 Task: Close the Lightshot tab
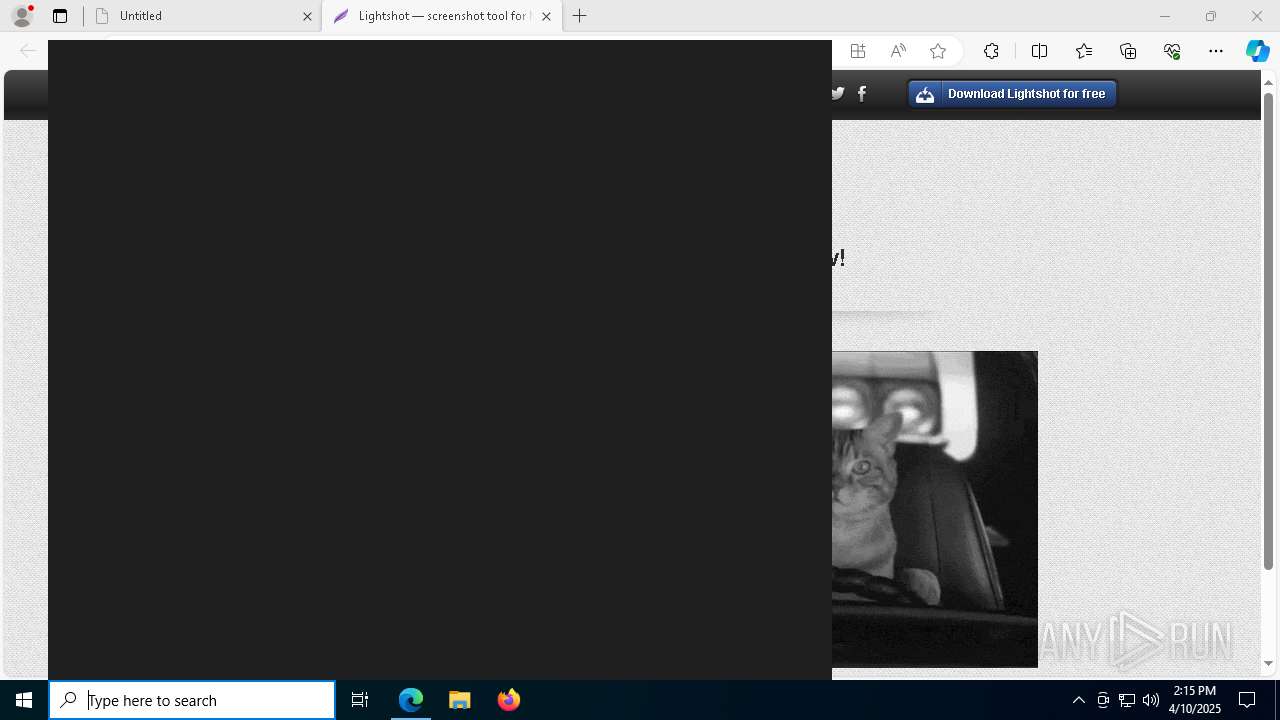[546, 16]
